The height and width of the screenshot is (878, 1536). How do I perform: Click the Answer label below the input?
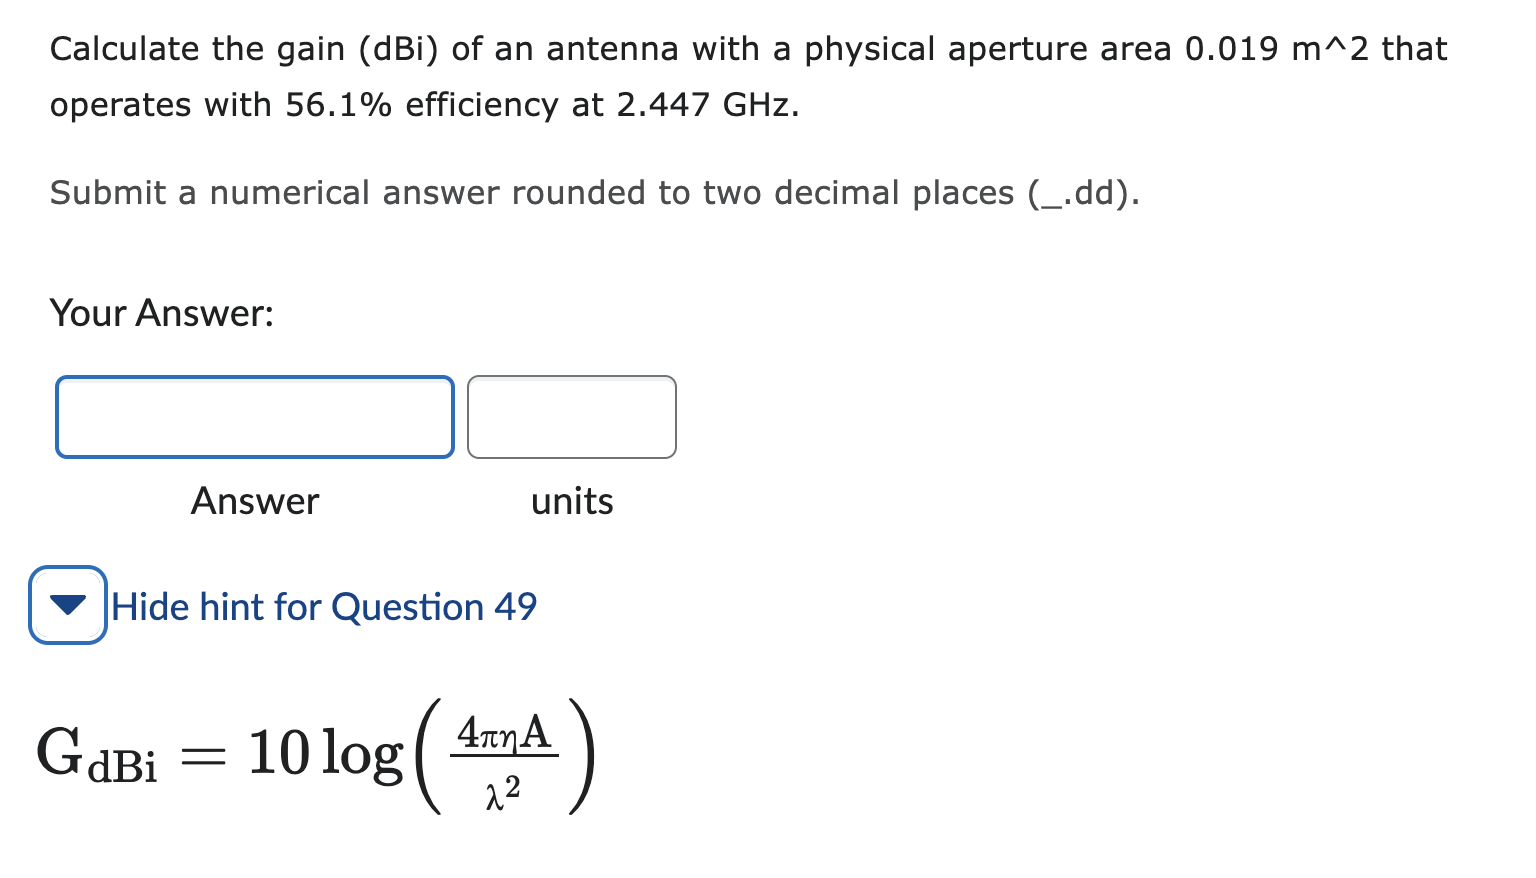pos(254,501)
